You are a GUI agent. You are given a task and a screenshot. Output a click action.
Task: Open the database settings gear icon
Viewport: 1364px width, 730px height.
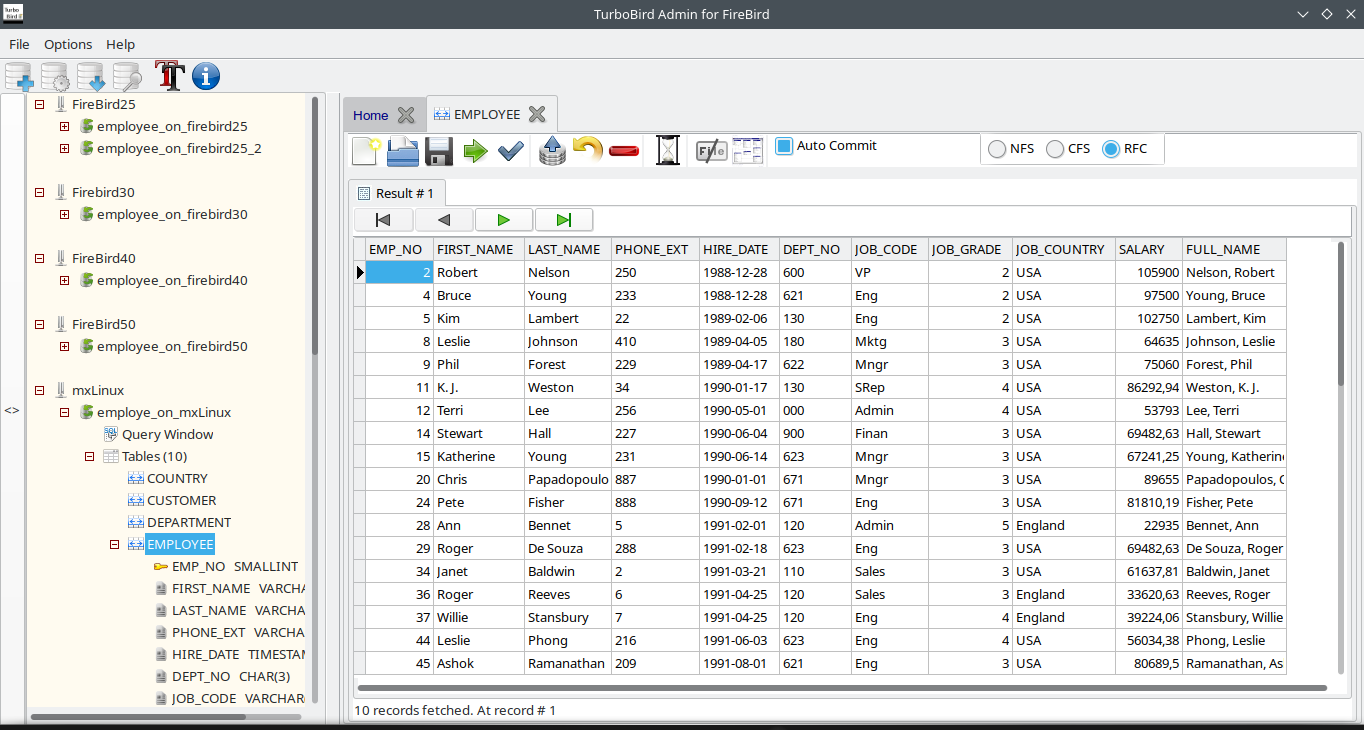click(x=54, y=76)
